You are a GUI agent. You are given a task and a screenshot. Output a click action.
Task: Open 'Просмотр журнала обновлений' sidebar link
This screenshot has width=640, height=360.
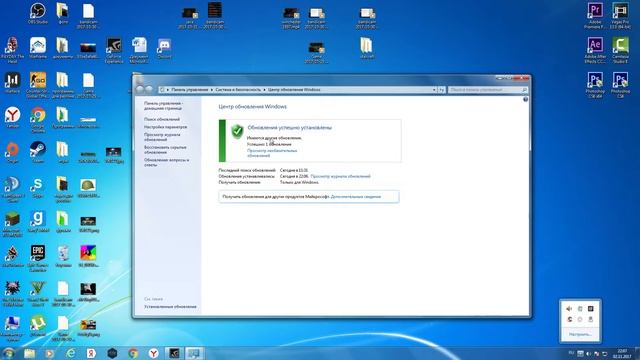(x=162, y=137)
